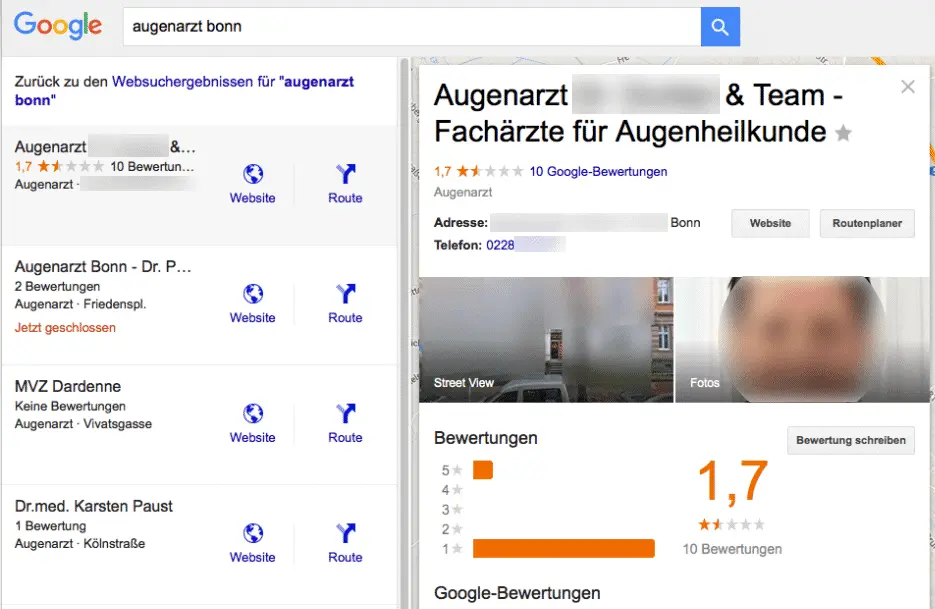Viewport: 935px width, 609px height.
Task: Click the '10 Bewertungen' text below stars
Action: (x=732, y=549)
